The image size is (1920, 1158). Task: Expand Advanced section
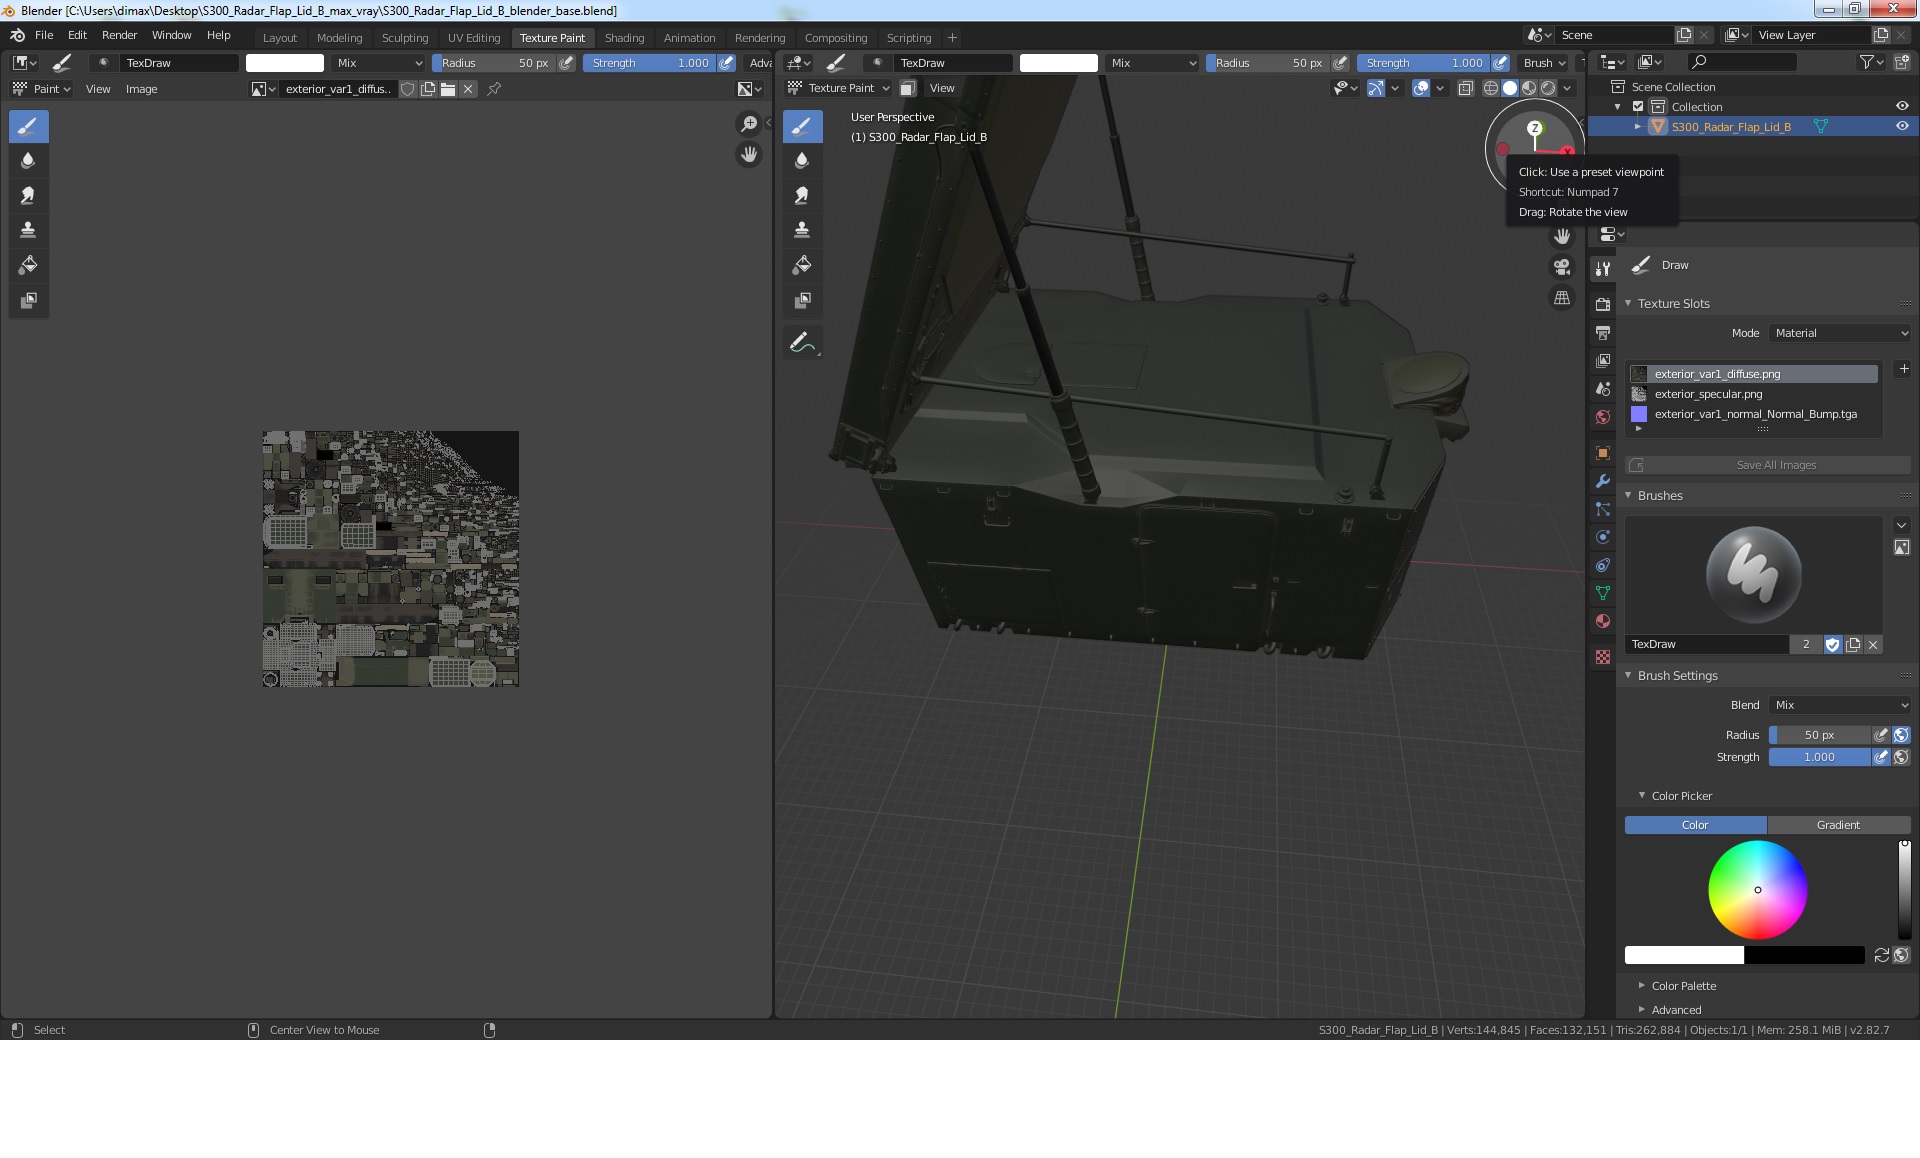[1642, 1010]
